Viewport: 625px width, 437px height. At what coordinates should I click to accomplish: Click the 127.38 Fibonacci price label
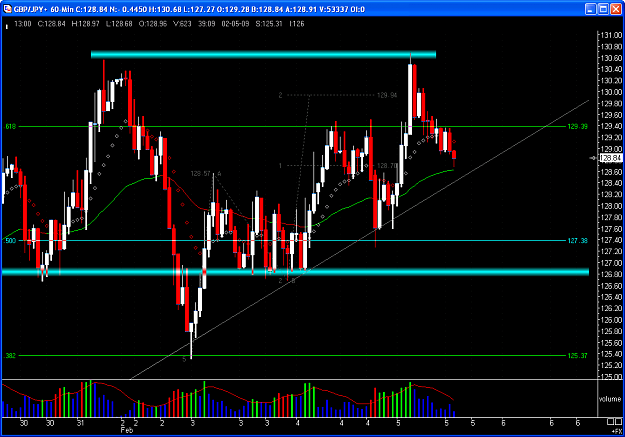pyautogui.click(x=578, y=240)
